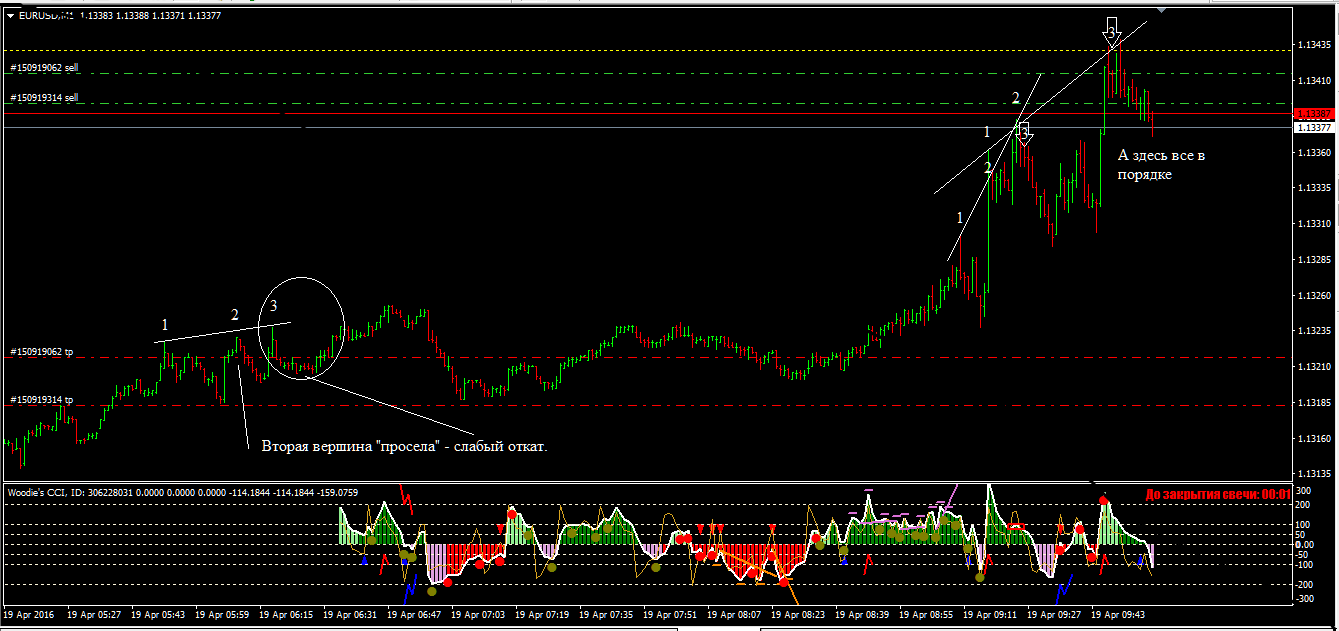Click the 1.13285 price scale value
This screenshot has height=631, width=1339.
[x=1313, y=260]
